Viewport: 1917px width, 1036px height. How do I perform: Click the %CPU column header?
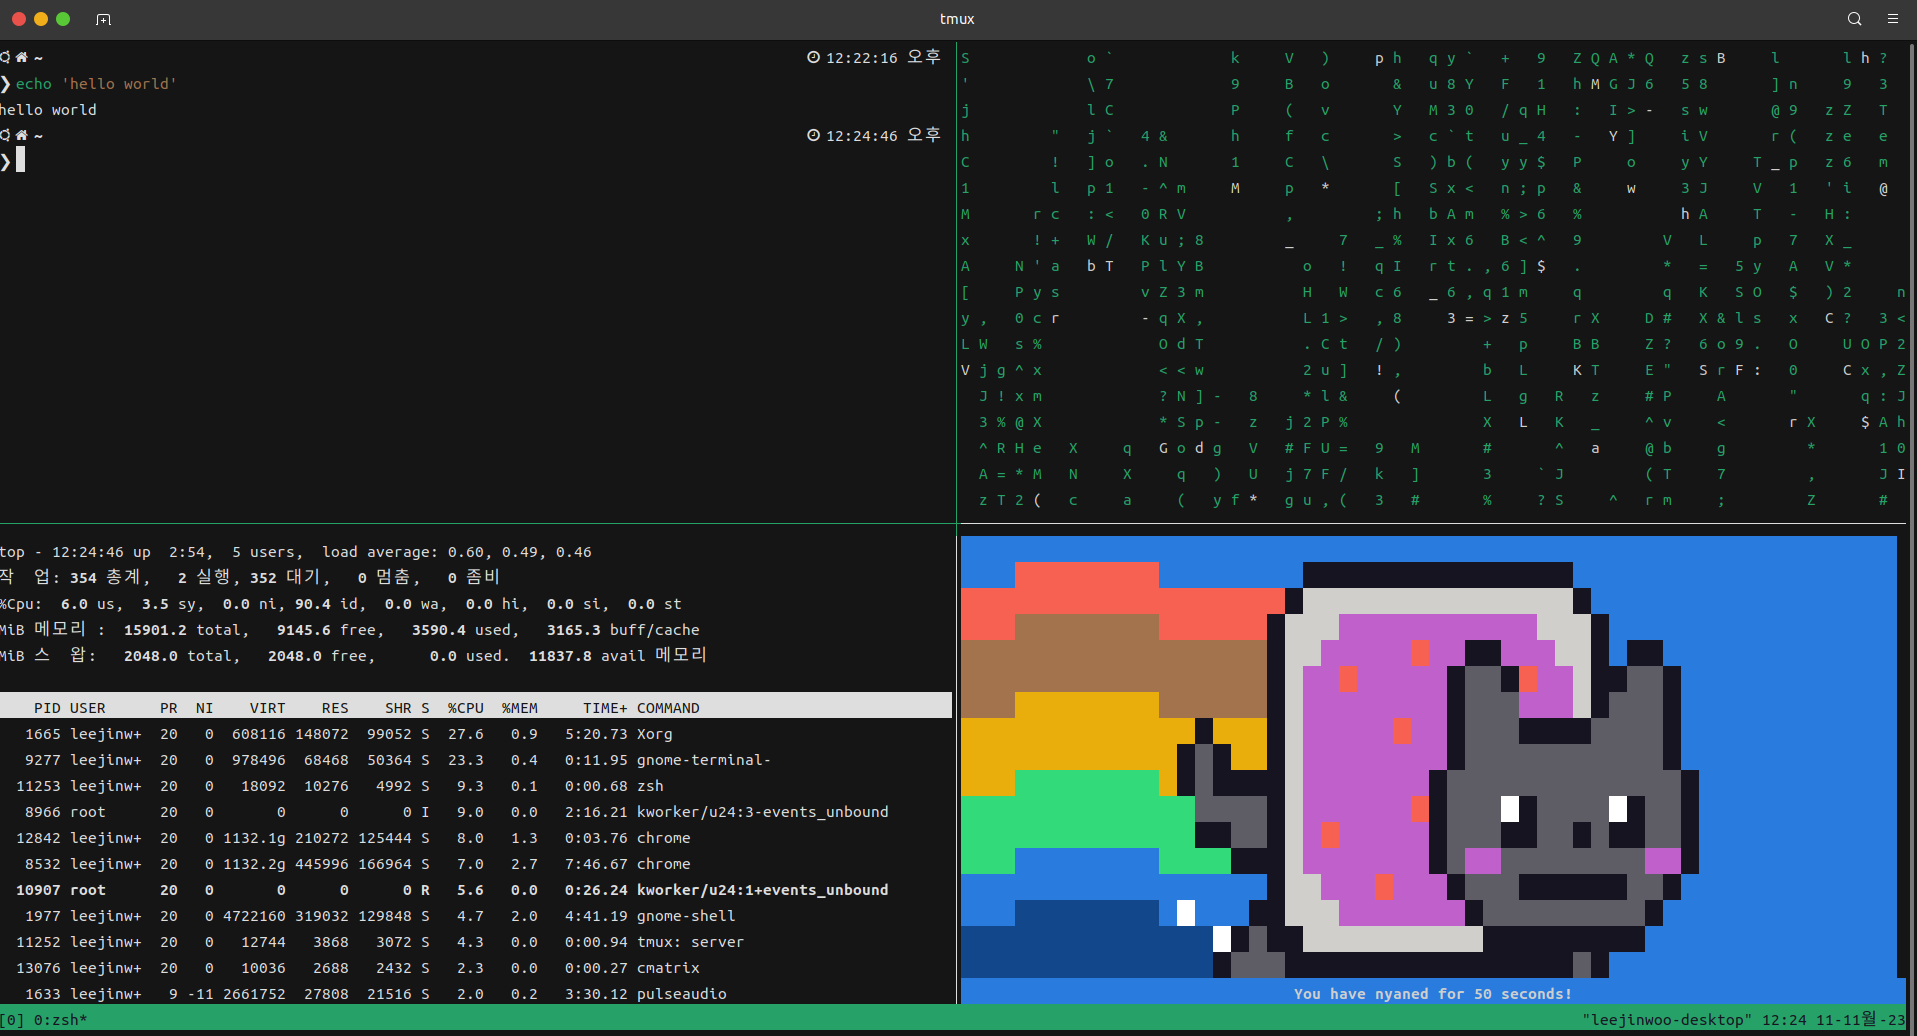click(x=466, y=708)
